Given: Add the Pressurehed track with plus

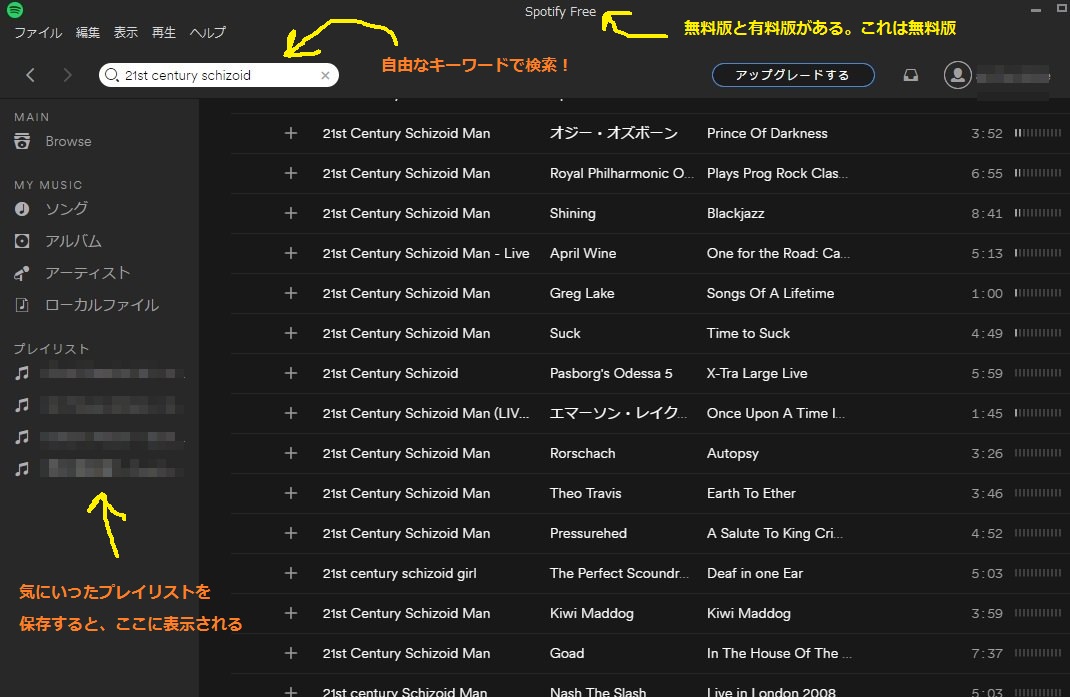Looking at the screenshot, I should (291, 533).
